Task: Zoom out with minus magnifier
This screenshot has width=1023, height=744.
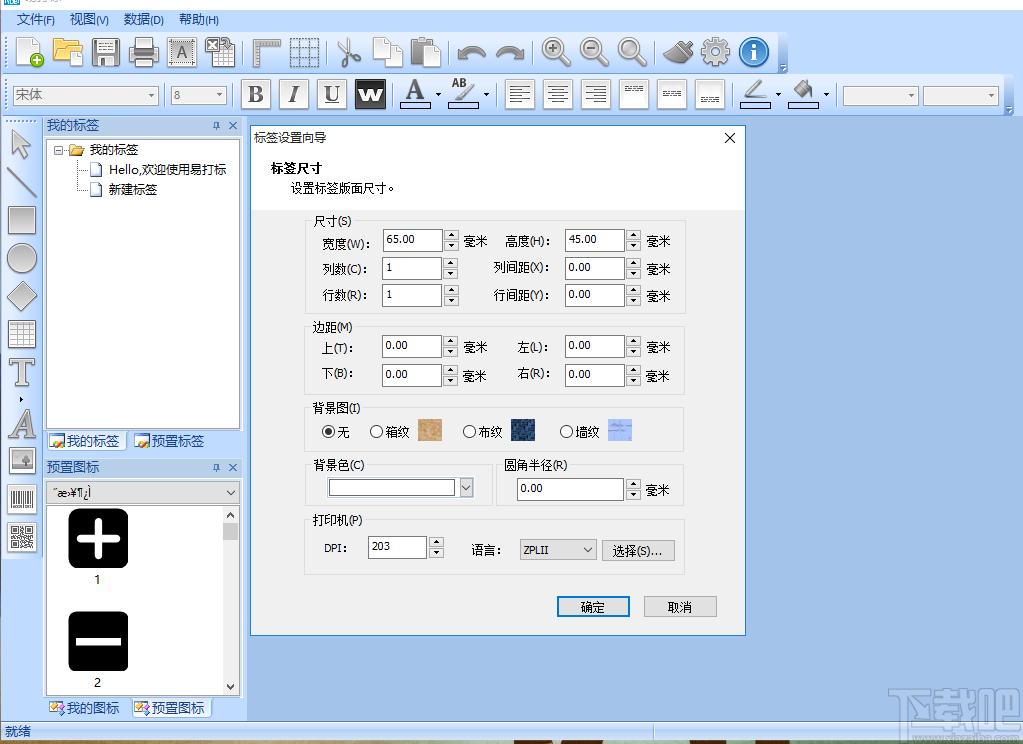Action: (x=594, y=52)
